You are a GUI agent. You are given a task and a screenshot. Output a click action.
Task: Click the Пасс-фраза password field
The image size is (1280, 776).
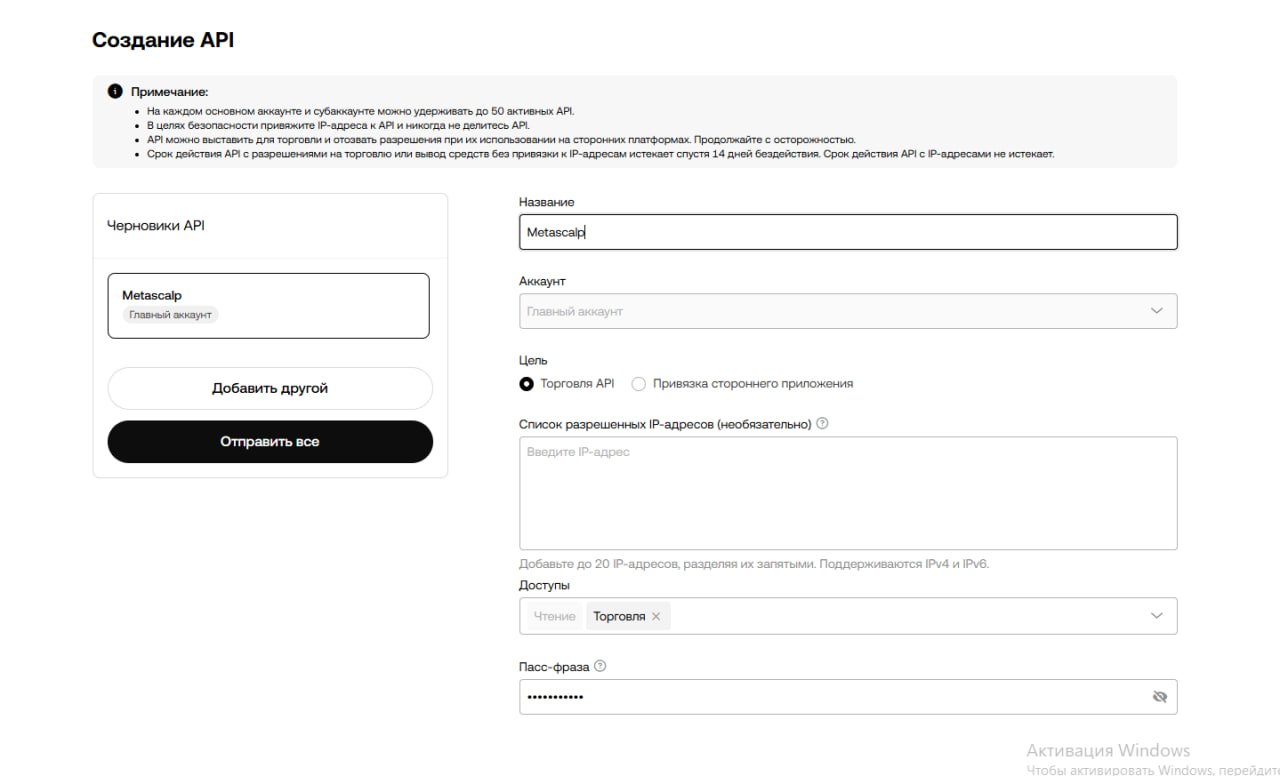(830, 697)
